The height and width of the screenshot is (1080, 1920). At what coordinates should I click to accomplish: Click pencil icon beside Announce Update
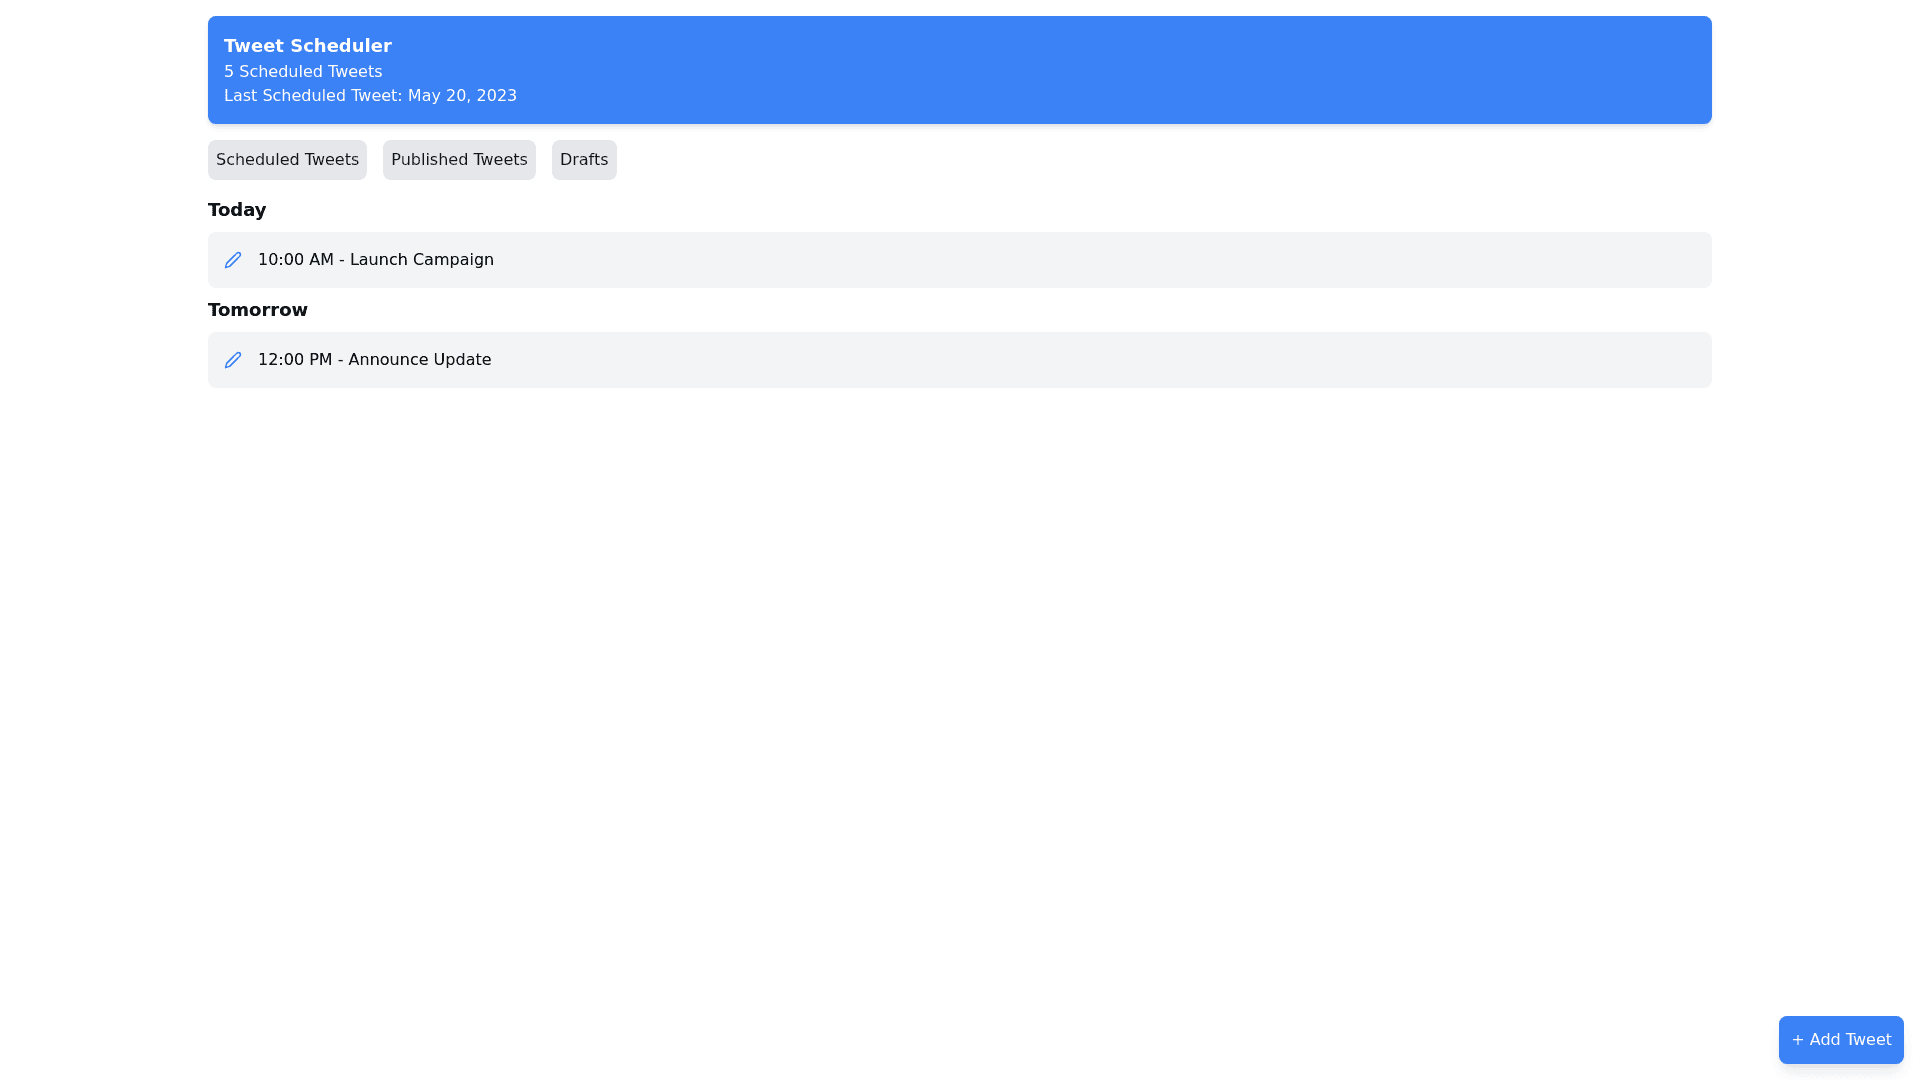[233, 360]
